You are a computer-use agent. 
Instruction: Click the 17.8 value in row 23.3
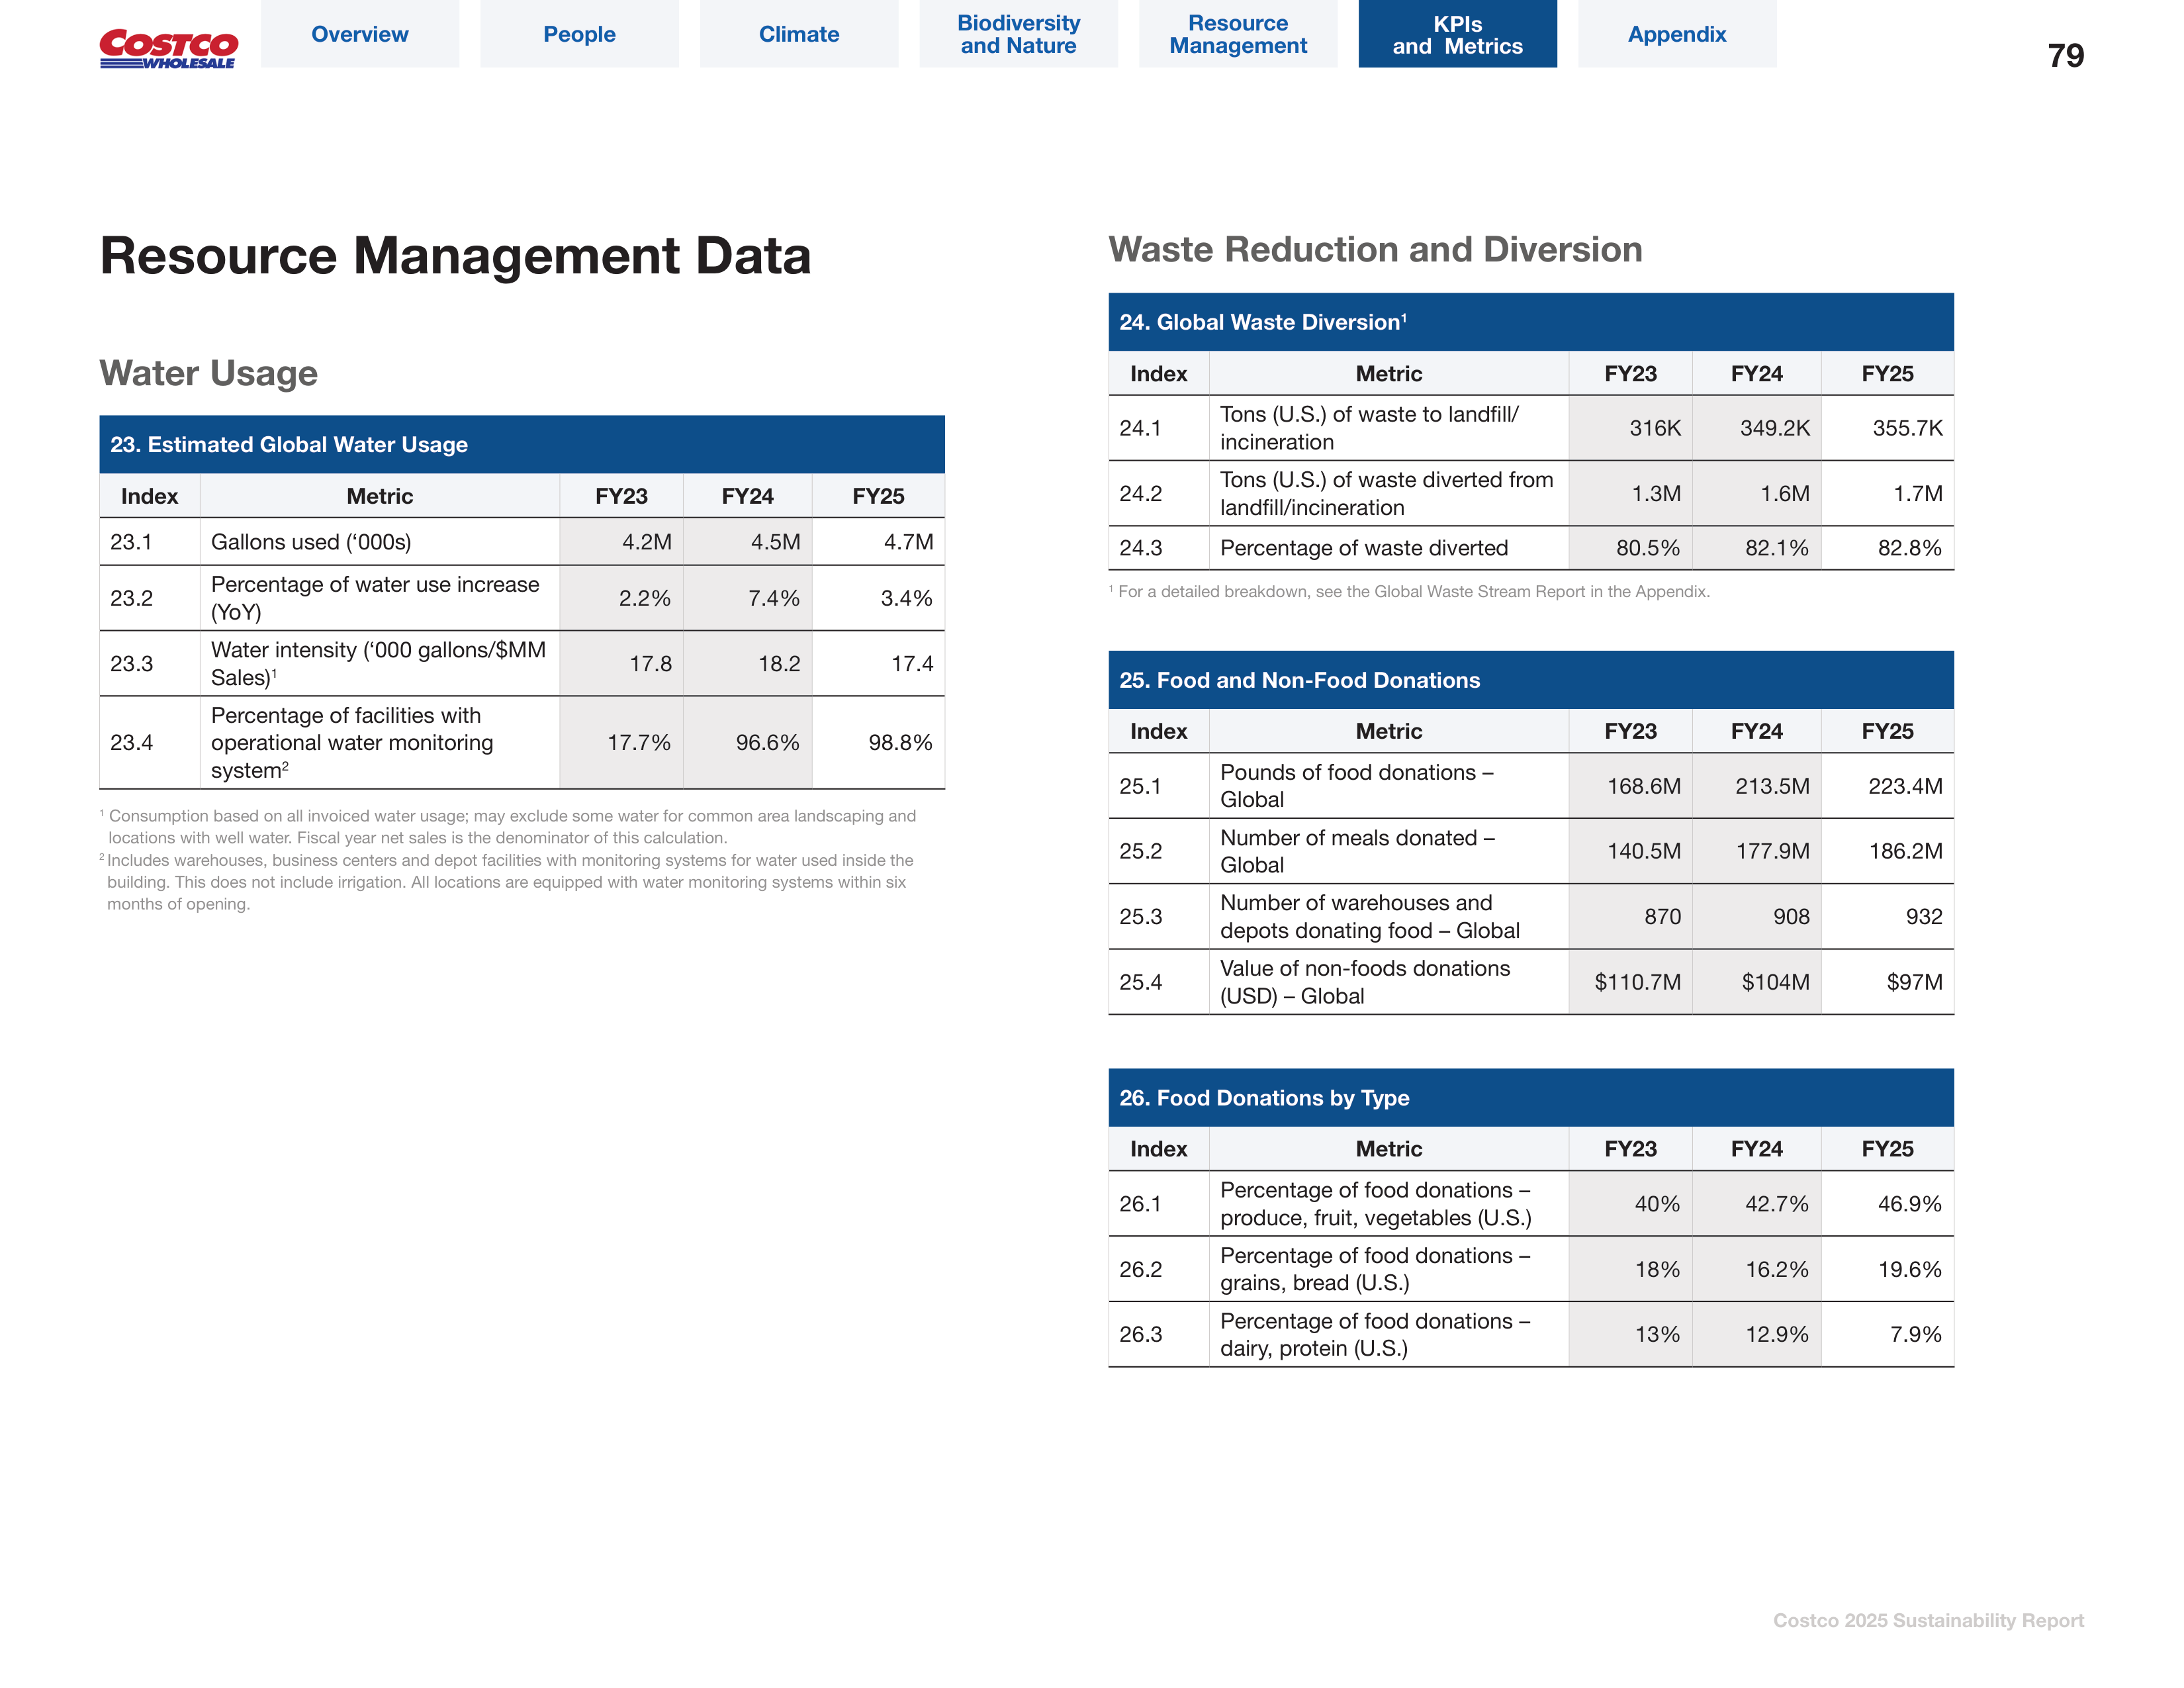[650, 664]
